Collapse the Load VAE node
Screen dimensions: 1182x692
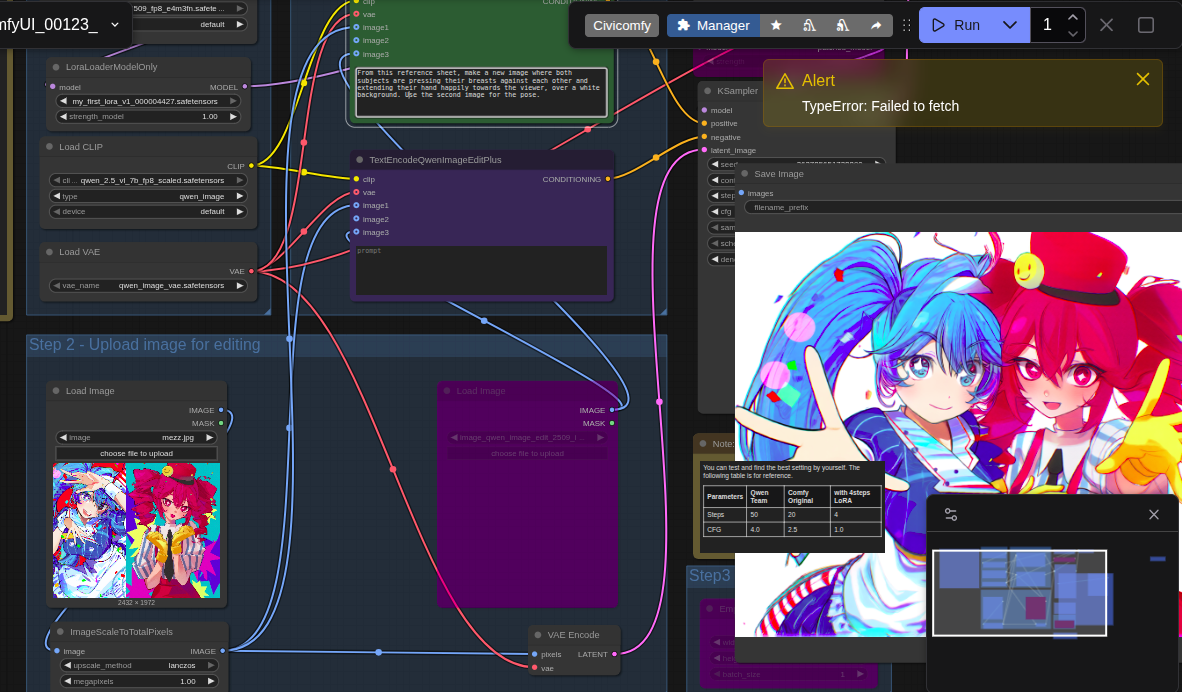(50, 253)
